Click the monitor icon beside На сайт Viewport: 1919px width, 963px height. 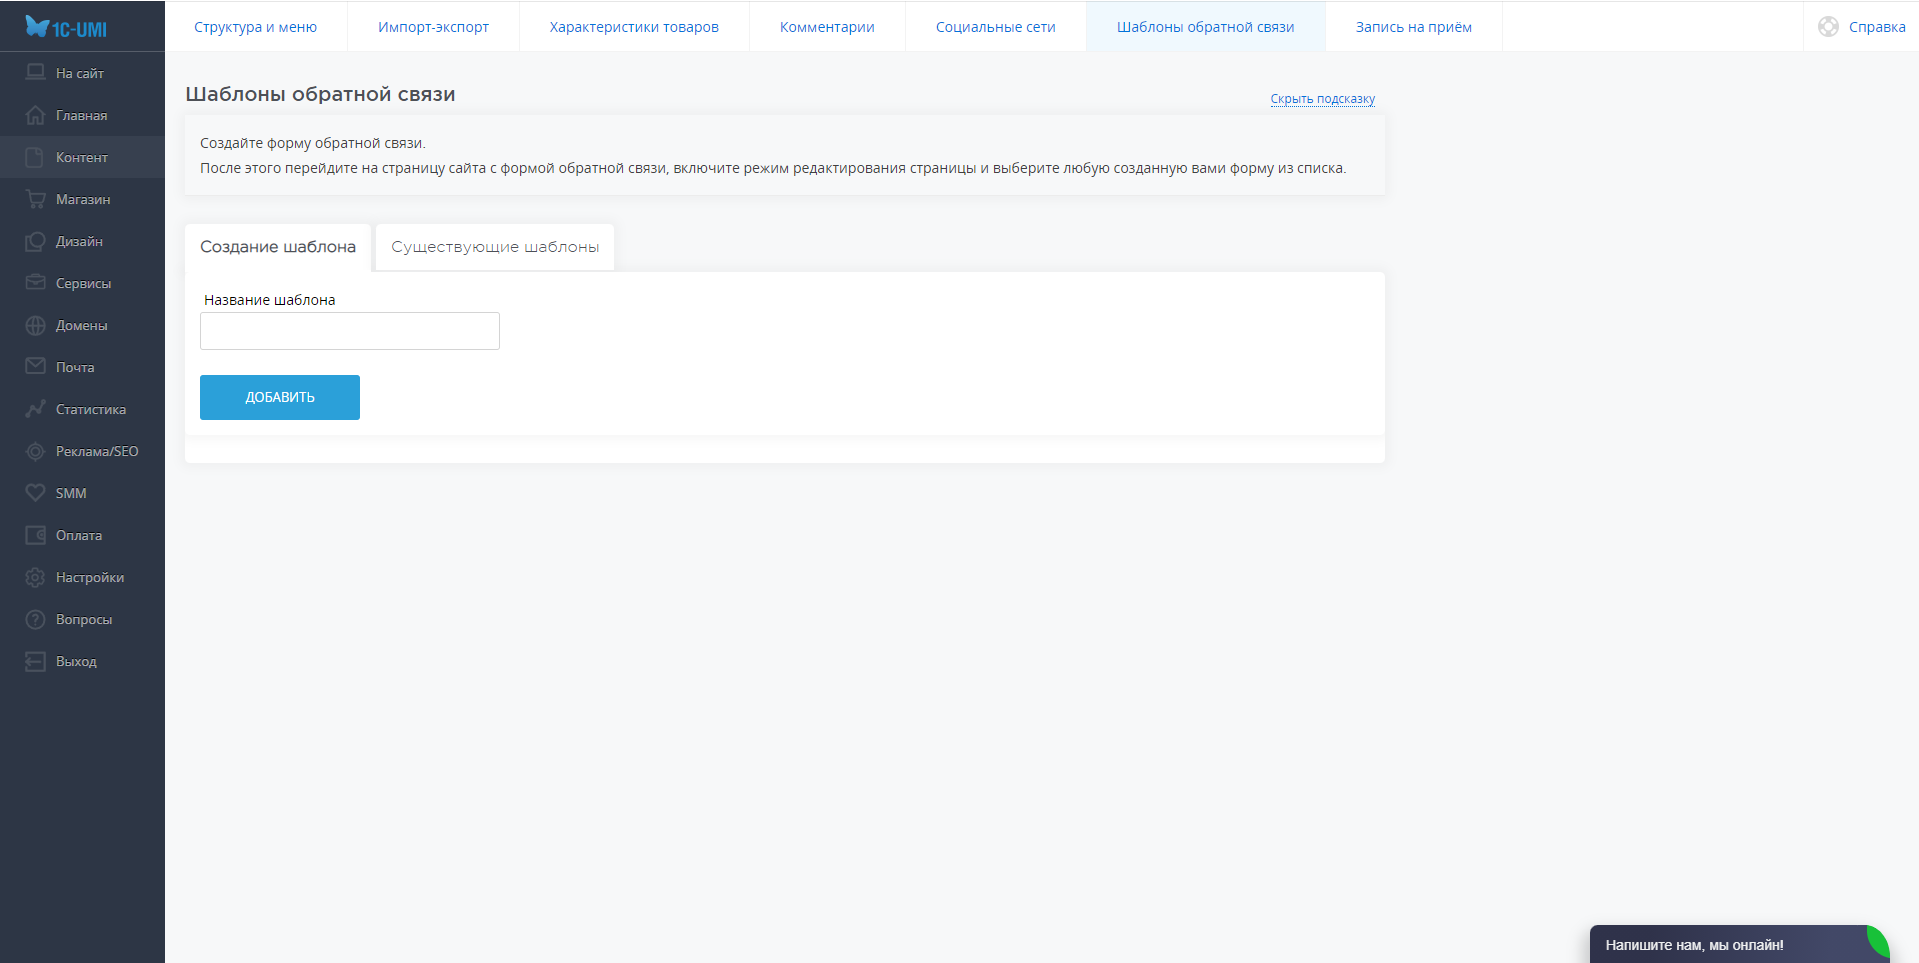[x=35, y=73]
